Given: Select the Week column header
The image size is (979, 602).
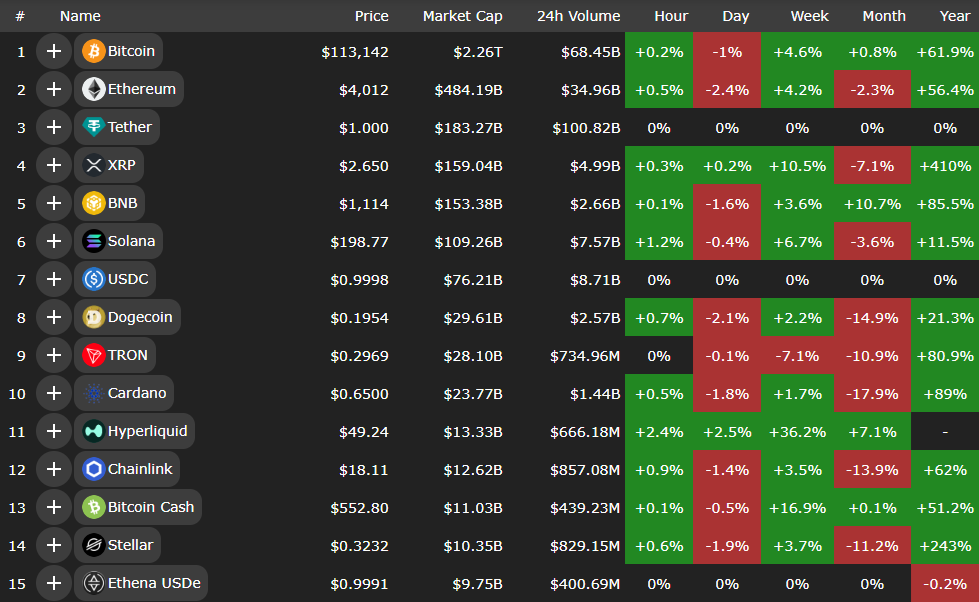Looking at the screenshot, I should coord(809,16).
